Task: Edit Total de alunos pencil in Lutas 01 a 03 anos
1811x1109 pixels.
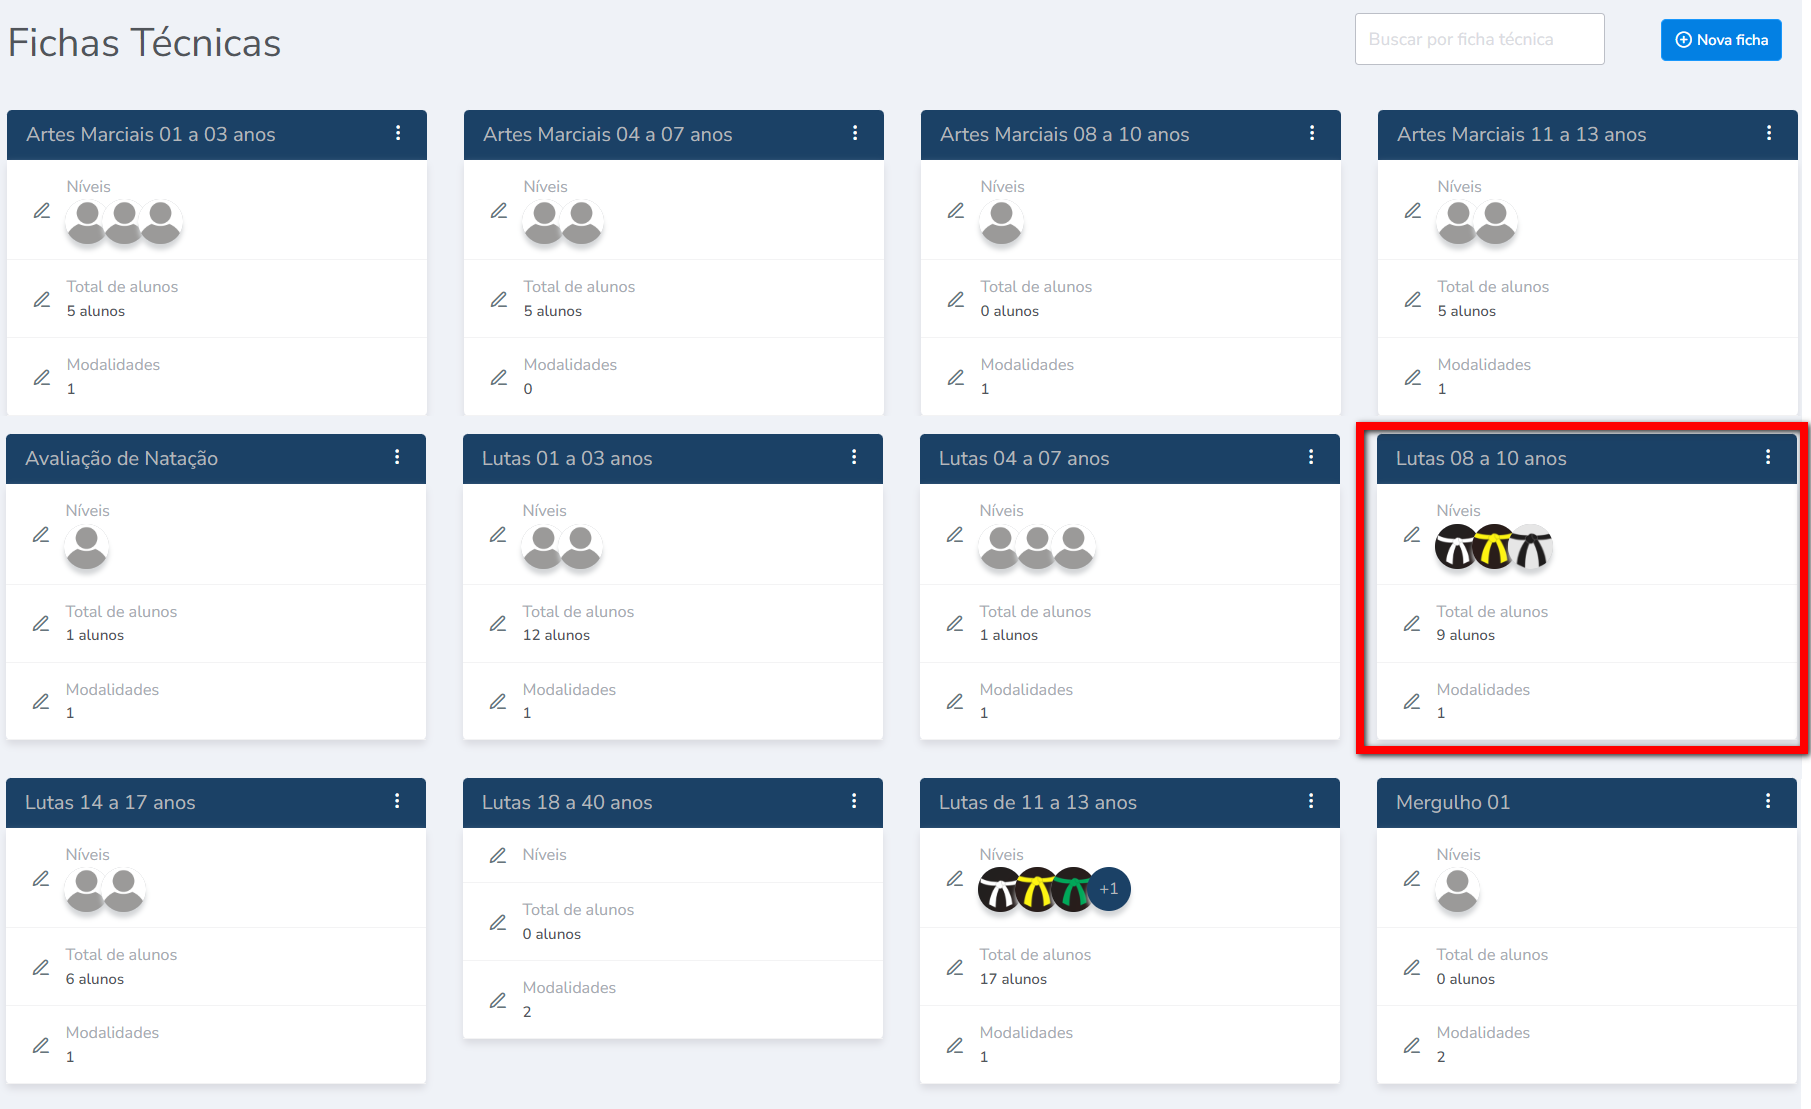Action: tap(498, 623)
